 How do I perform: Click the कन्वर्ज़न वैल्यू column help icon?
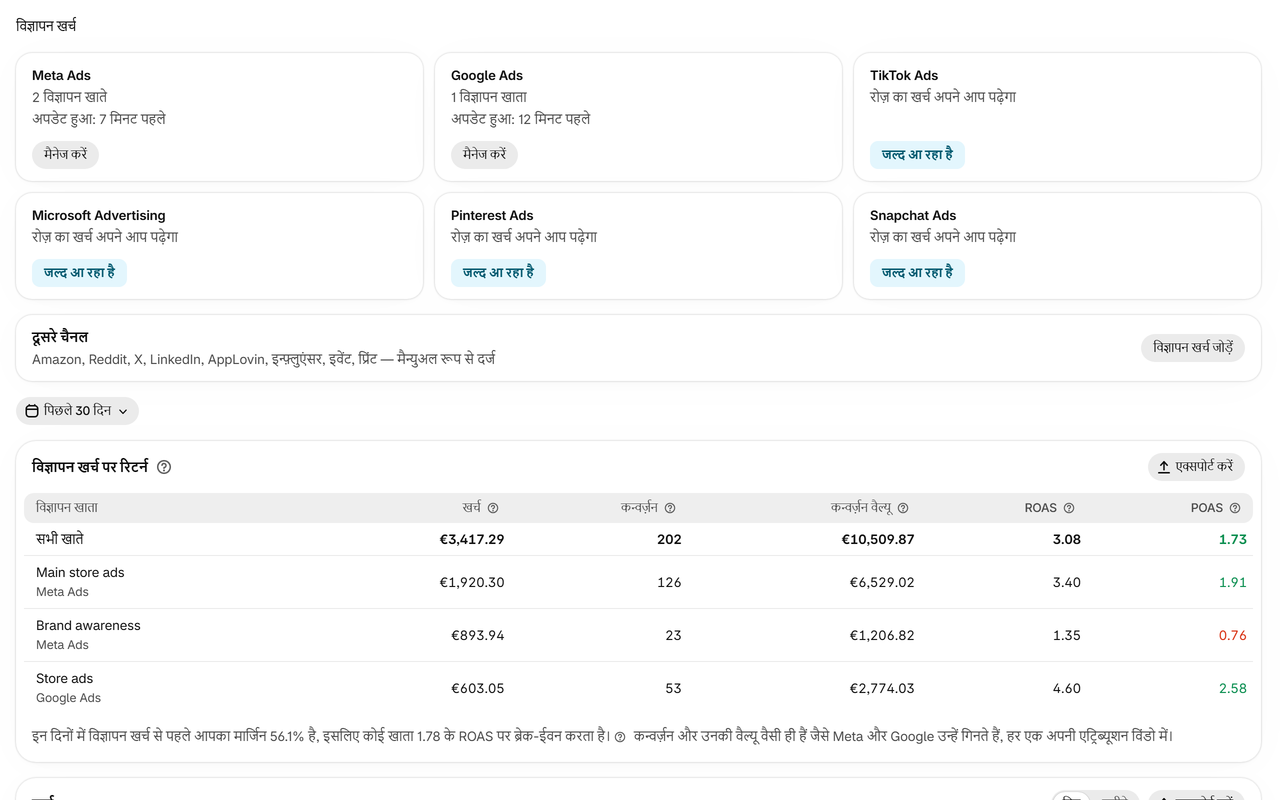[x=903, y=508]
